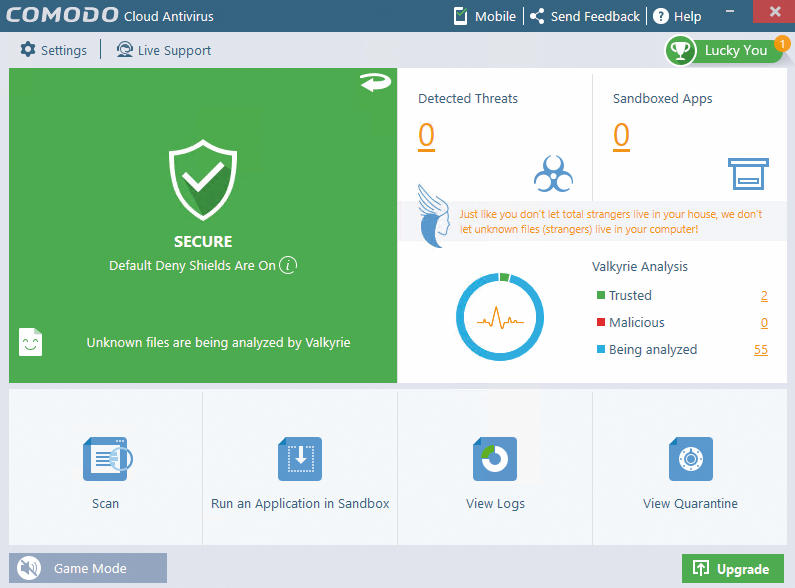Open the Malicious files count link

764,322
